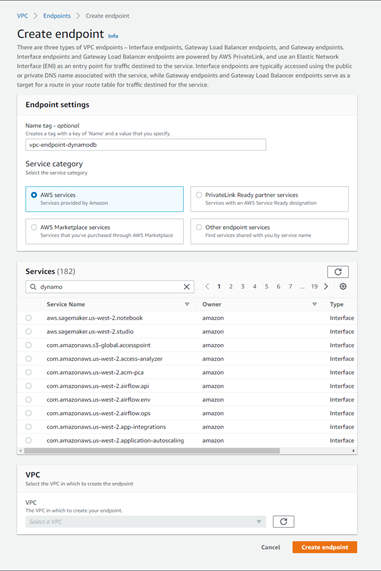Image resolution: width=381 pixels, height=571 pixels.
Task: Click the Services search field containing dynamo
Action: [110, 287]
